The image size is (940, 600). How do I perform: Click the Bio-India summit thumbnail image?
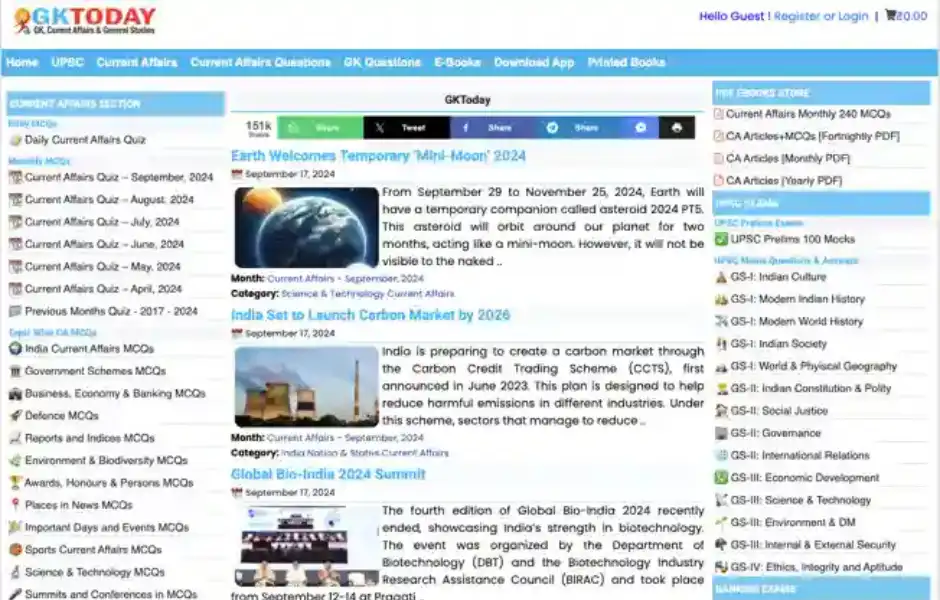coord(306,546)
